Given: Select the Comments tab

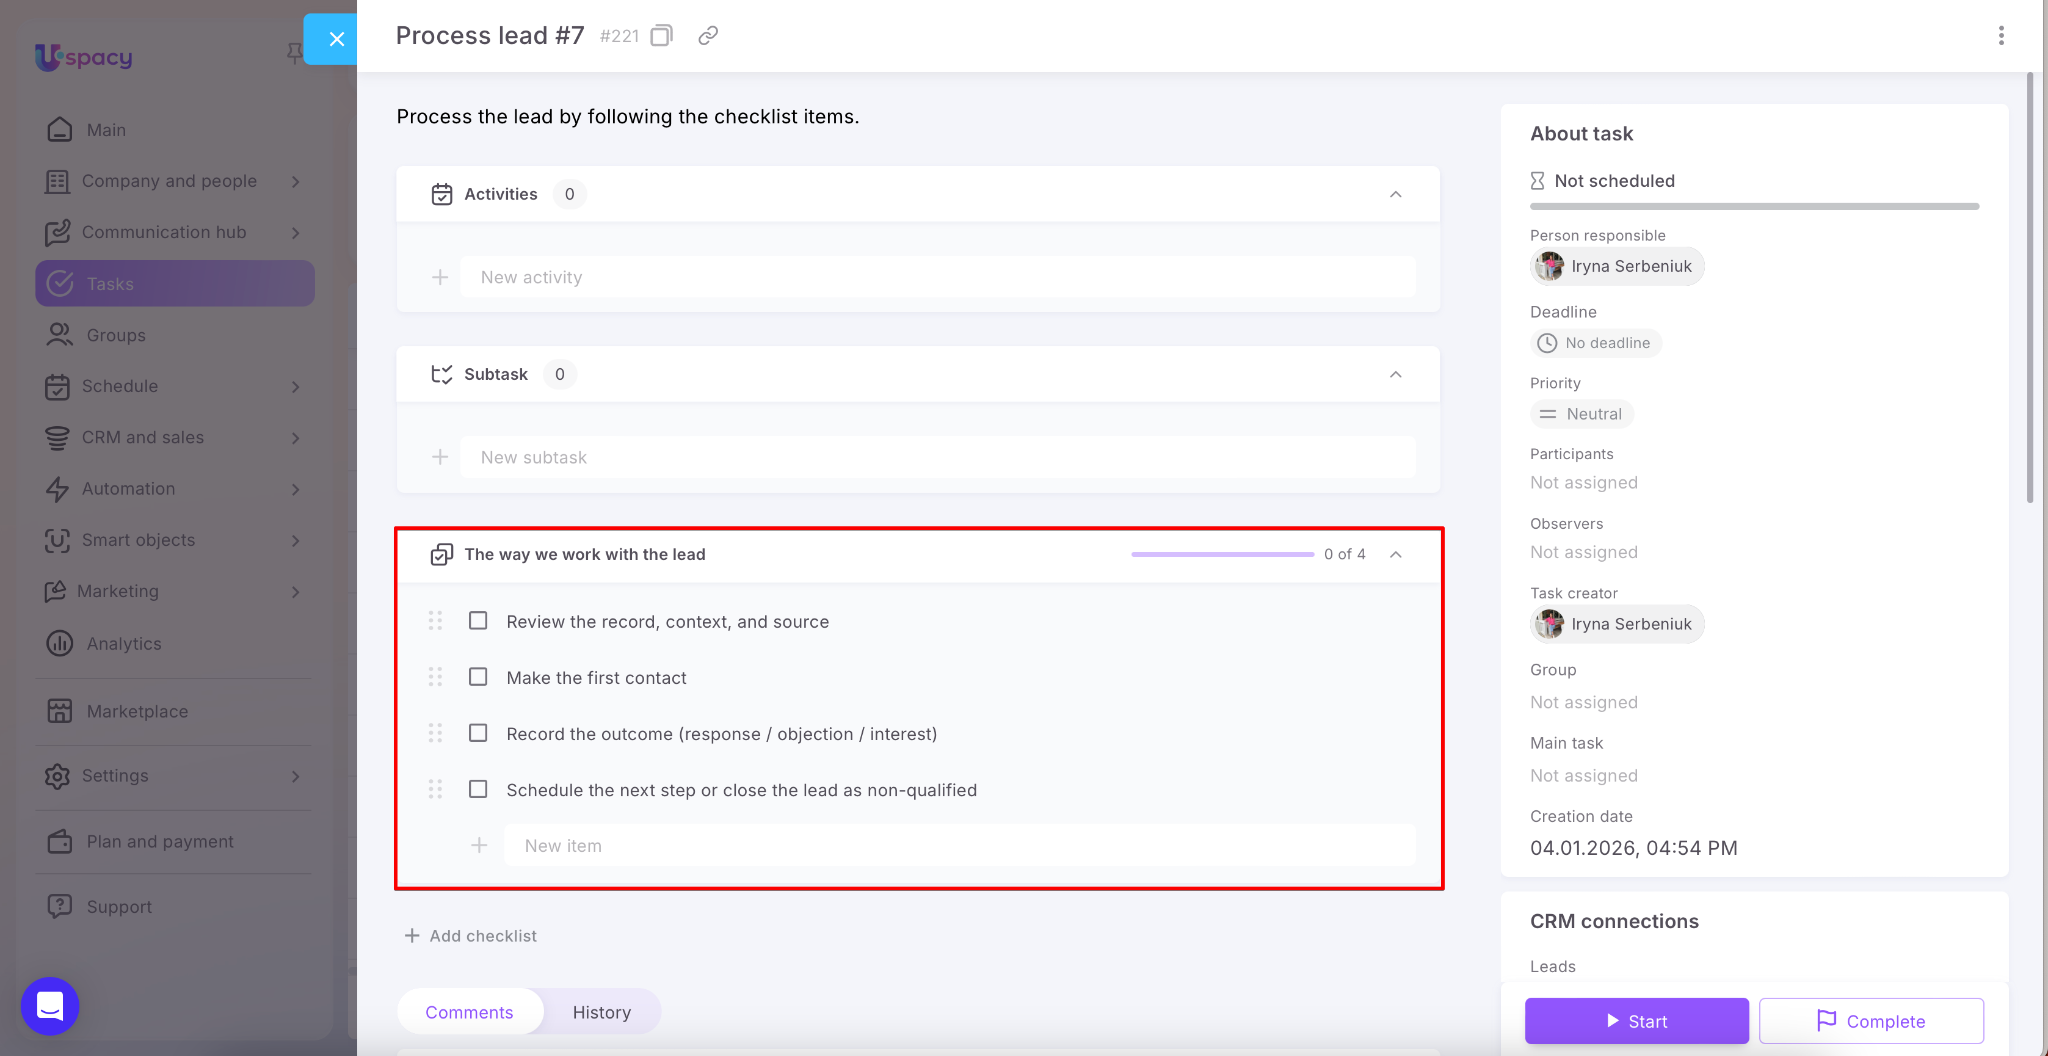Looking at the screenshot, I should tap(469, 1012).
